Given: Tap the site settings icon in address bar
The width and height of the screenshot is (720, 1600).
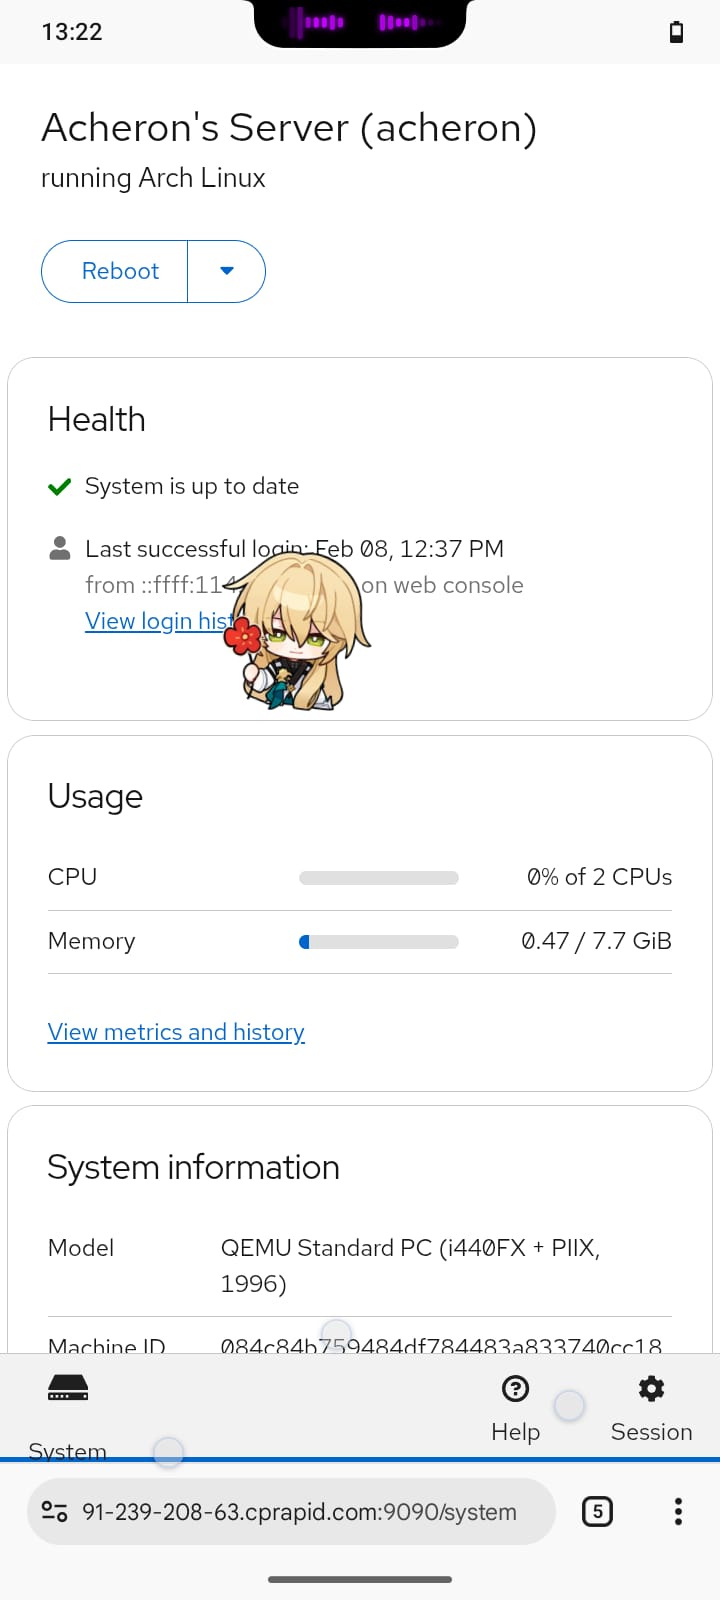Looking at the screenshot, I should click(55, 1512).
